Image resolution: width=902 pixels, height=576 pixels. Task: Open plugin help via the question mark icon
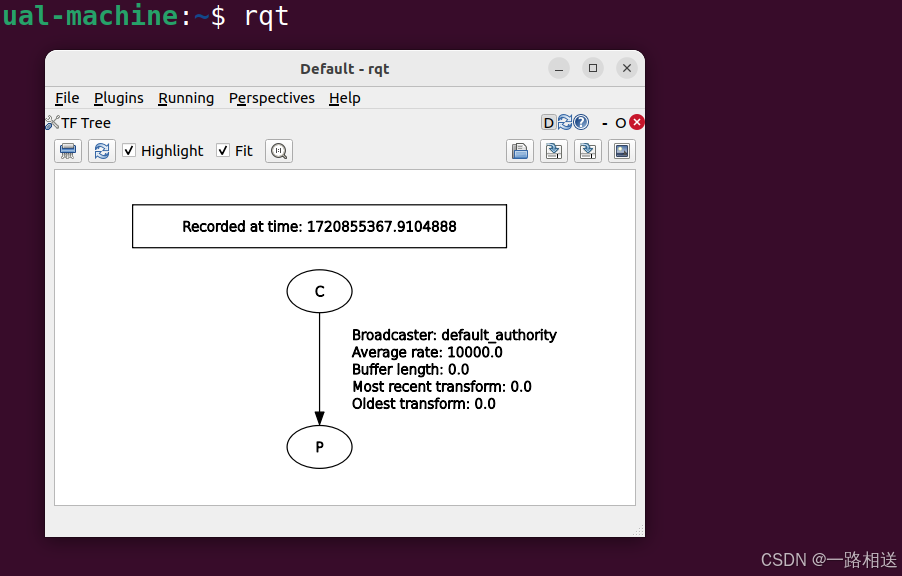[581, 122]
